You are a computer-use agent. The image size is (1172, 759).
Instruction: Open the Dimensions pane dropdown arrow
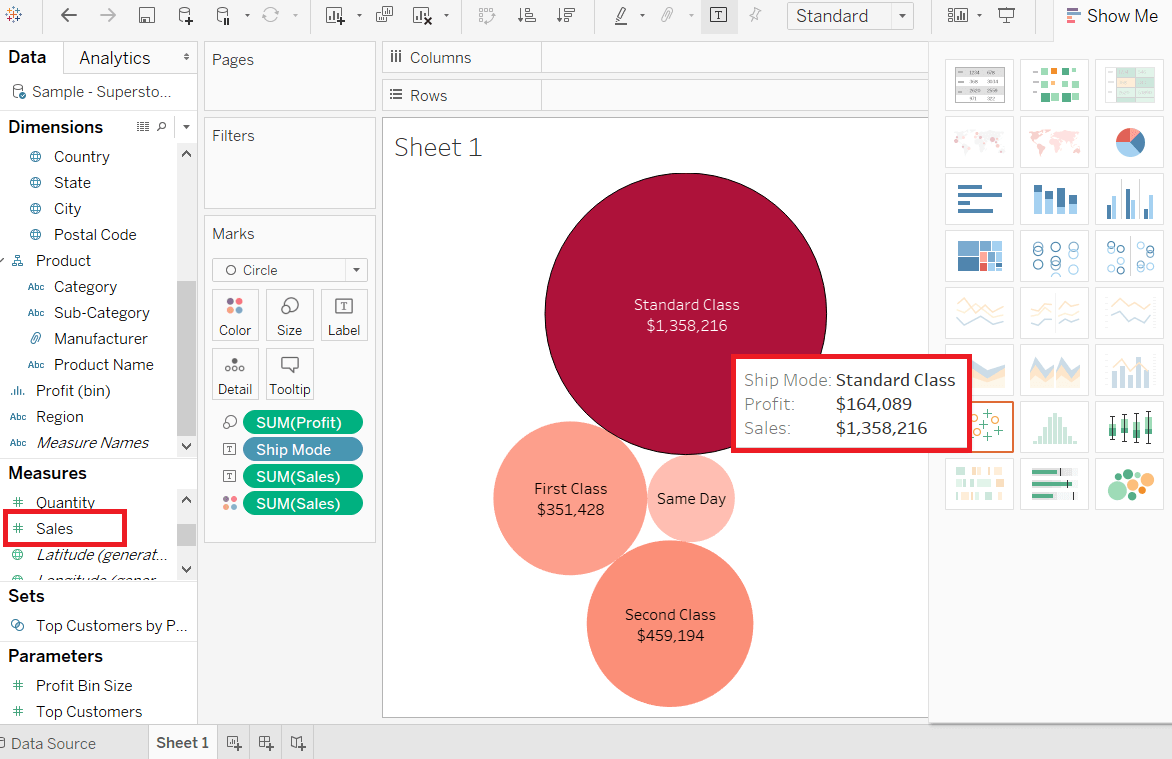[x=186, y=127]
